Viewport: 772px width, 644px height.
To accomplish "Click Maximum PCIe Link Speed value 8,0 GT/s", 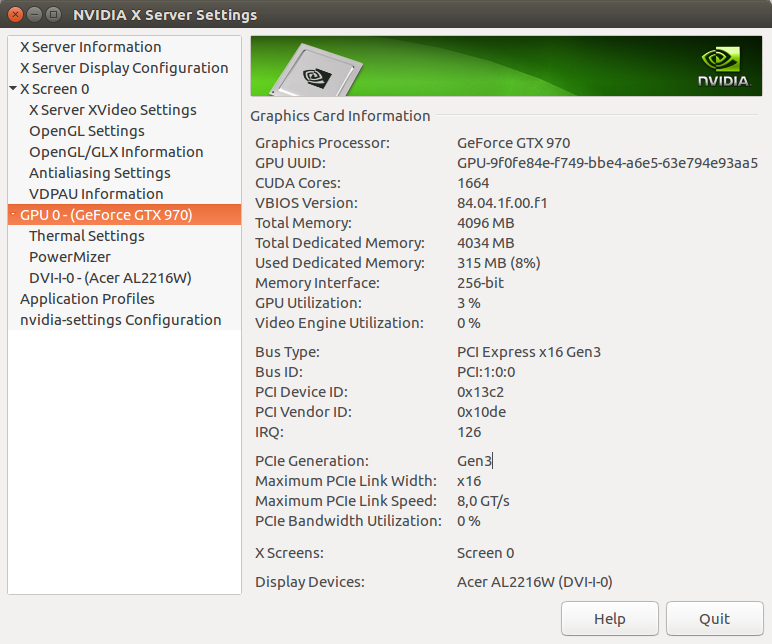I will (483, 501).
